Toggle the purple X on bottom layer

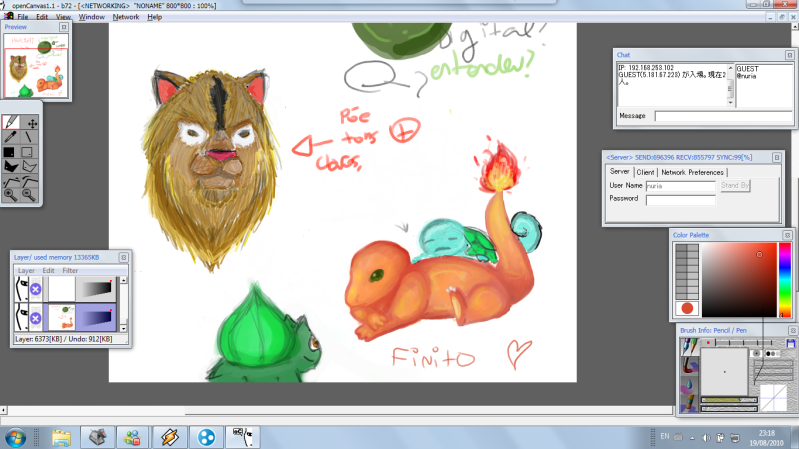35,318
